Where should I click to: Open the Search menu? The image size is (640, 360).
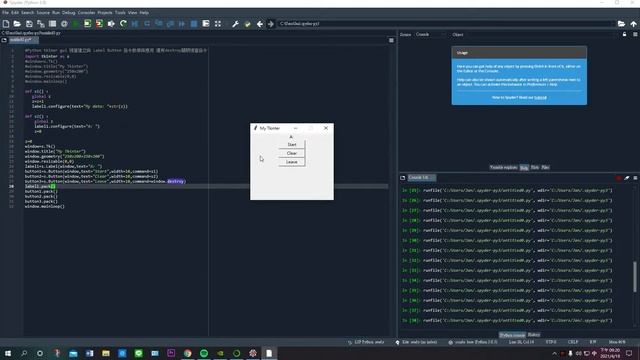pos(28,13)
